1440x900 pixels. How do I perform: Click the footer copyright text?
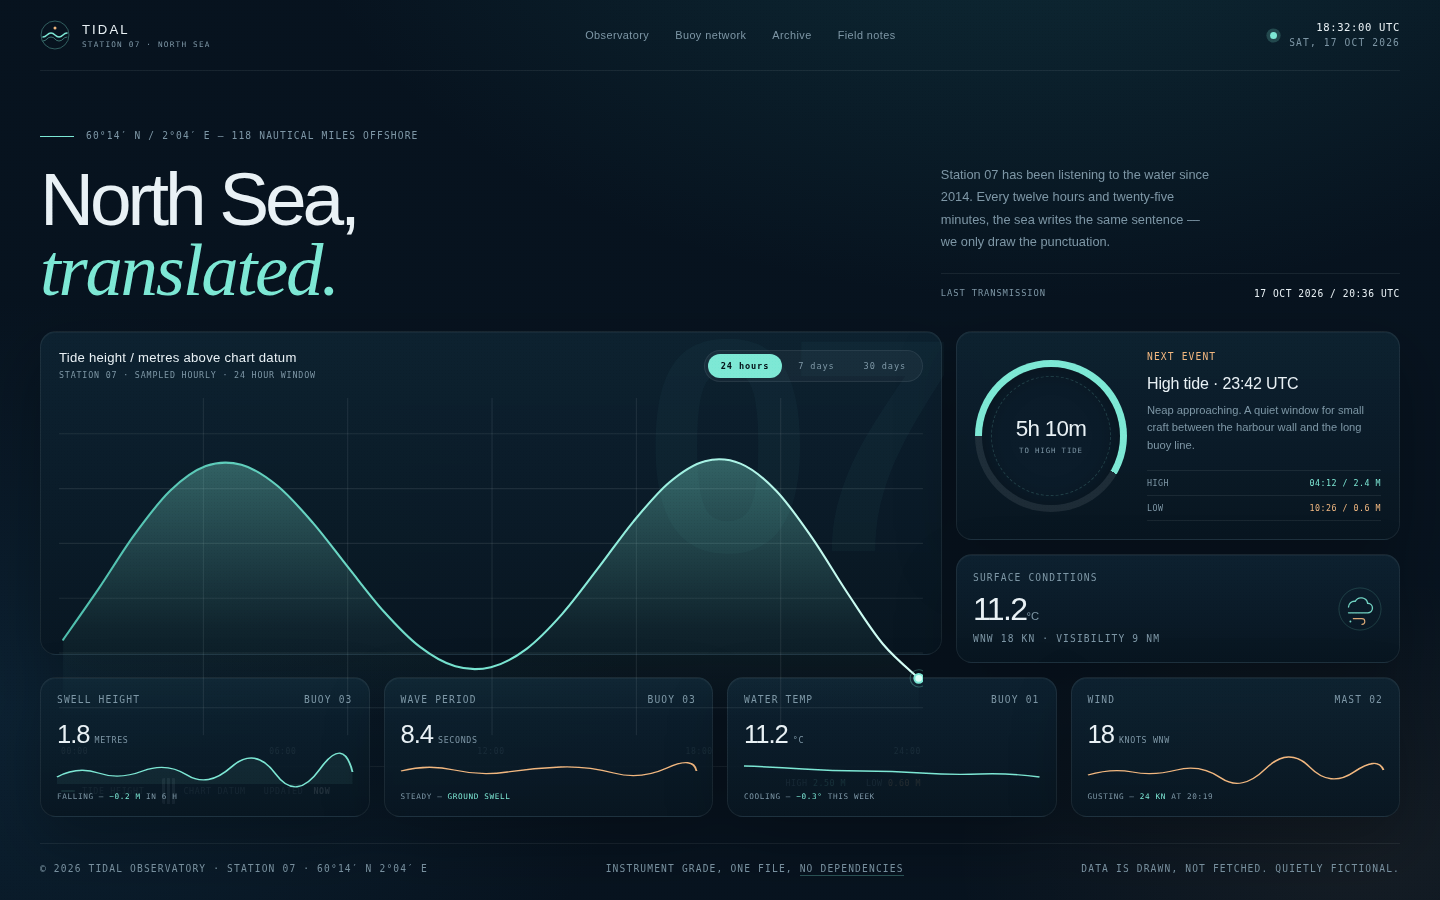(x=234, y=869)
